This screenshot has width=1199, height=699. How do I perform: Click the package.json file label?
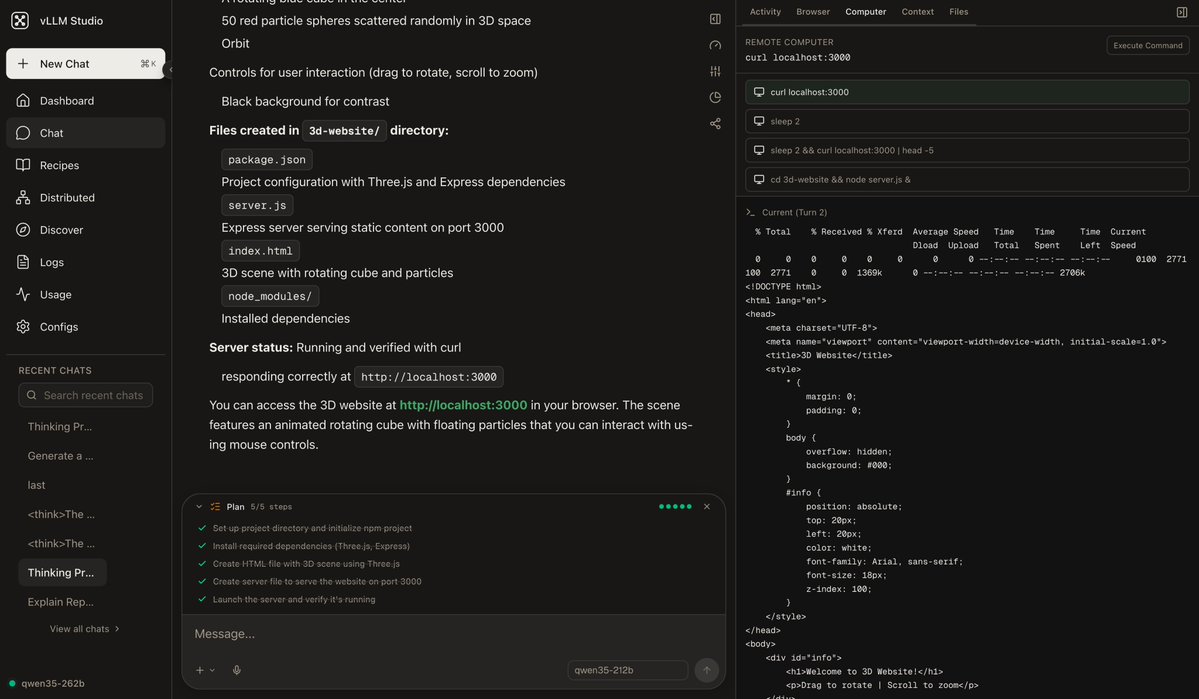(267, 159)
